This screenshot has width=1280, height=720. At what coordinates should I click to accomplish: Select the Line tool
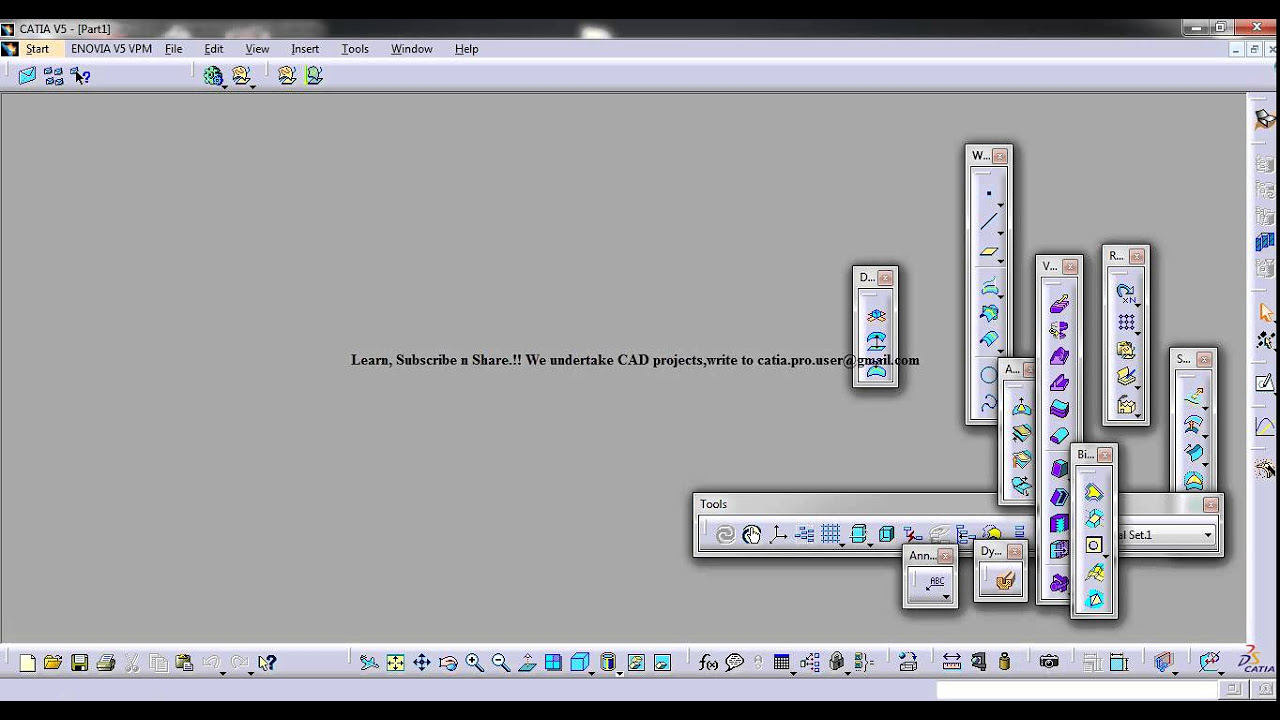pyautogui.click(x=987, y=219)
